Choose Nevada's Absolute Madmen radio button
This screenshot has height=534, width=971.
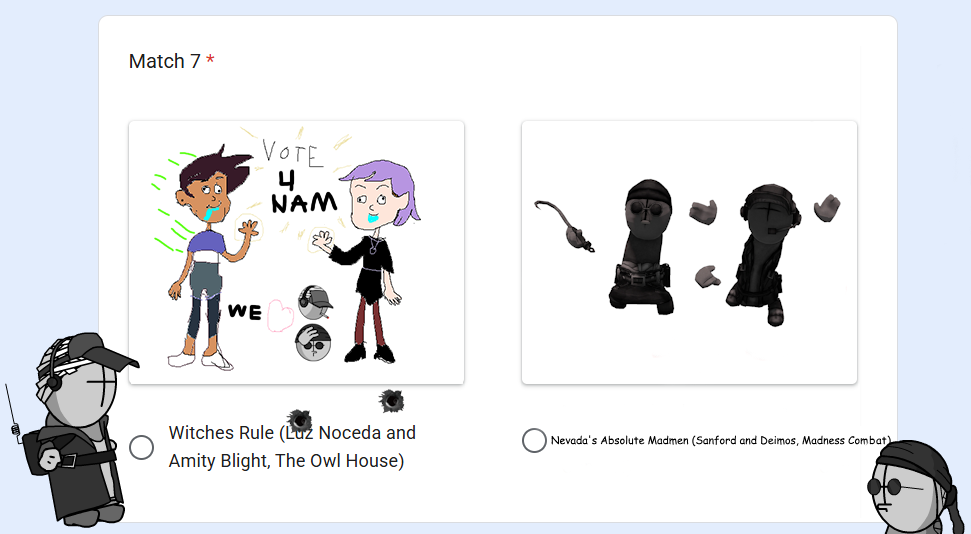click(534, 440)
